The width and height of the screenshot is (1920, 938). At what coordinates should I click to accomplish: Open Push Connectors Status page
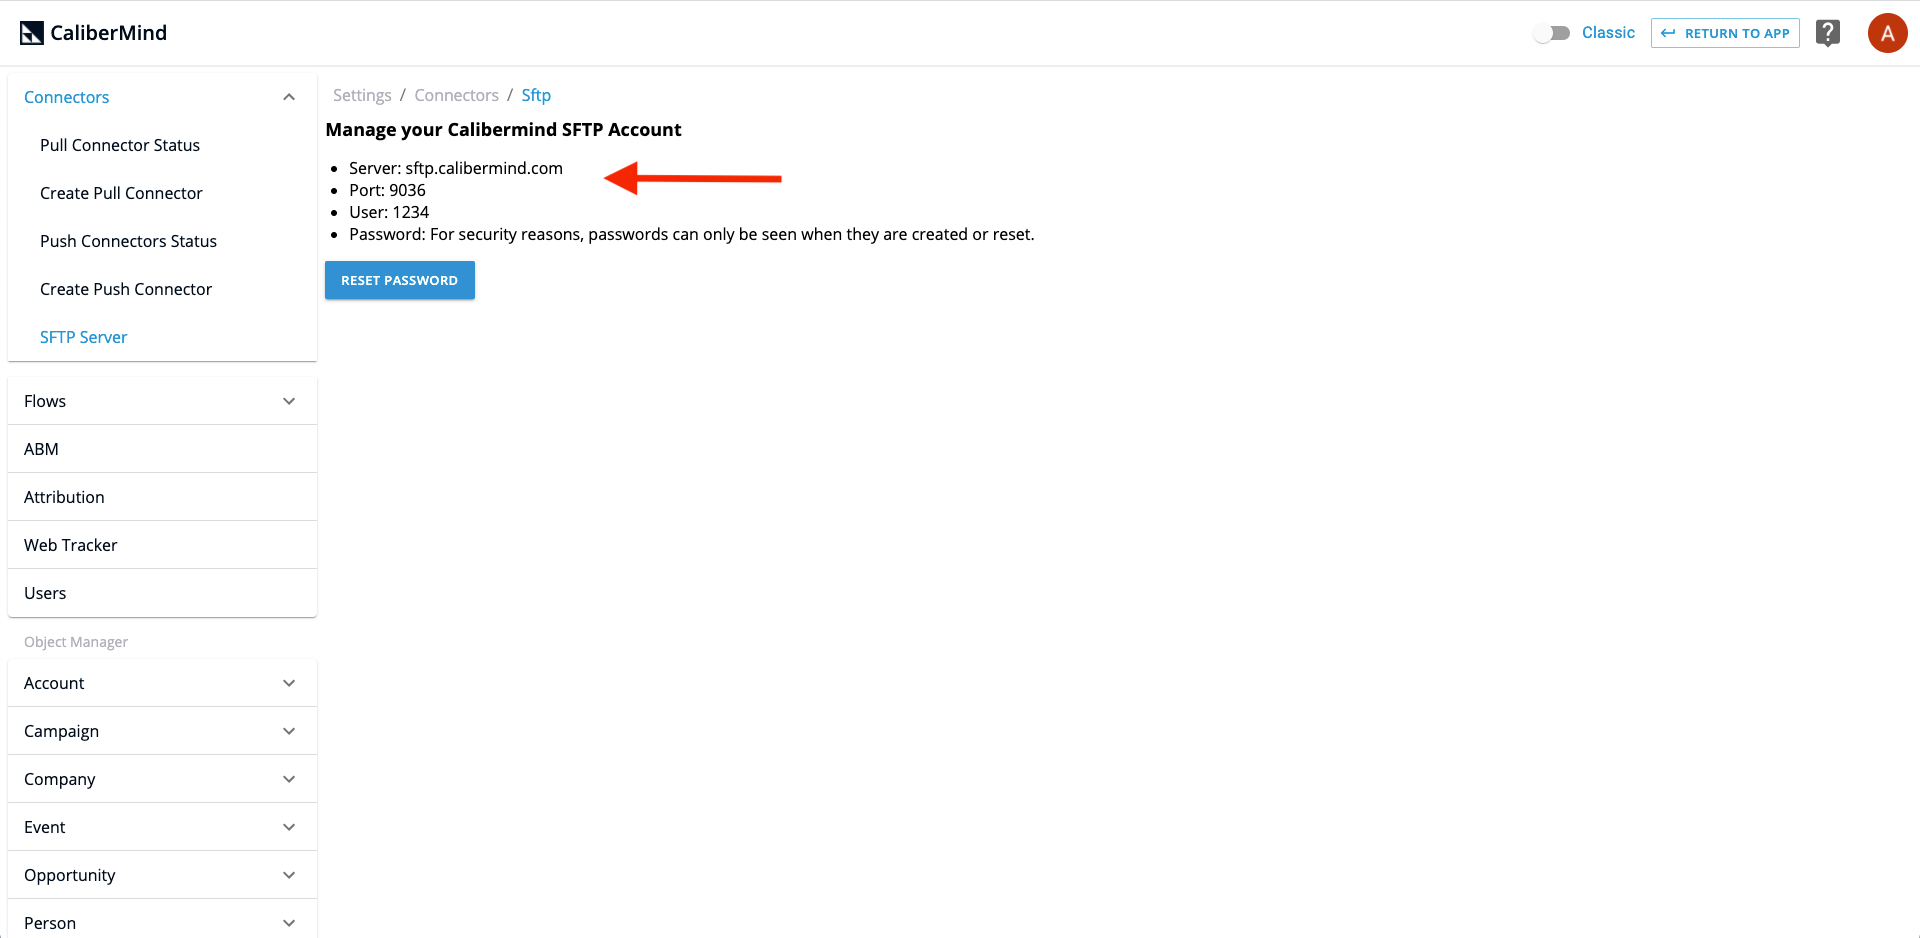162,241
